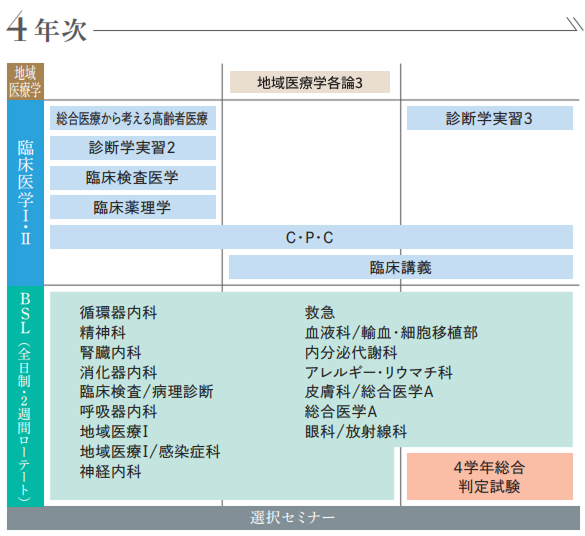Screen dimensions: 585x536
Task: Select the BSL green side label
Action: 25,396
